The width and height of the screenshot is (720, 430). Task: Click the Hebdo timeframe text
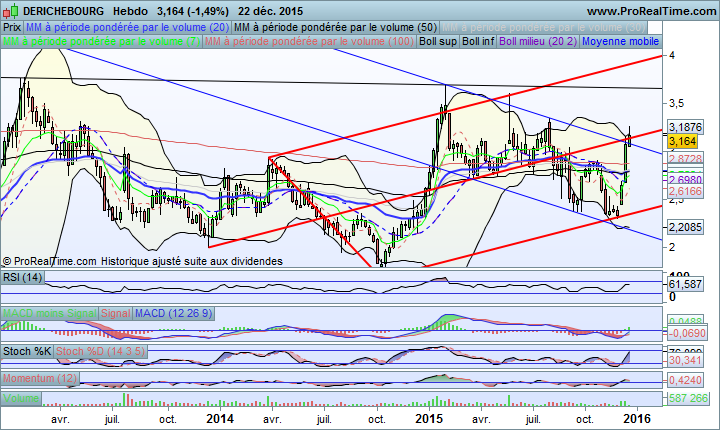[x=130, y=11]
